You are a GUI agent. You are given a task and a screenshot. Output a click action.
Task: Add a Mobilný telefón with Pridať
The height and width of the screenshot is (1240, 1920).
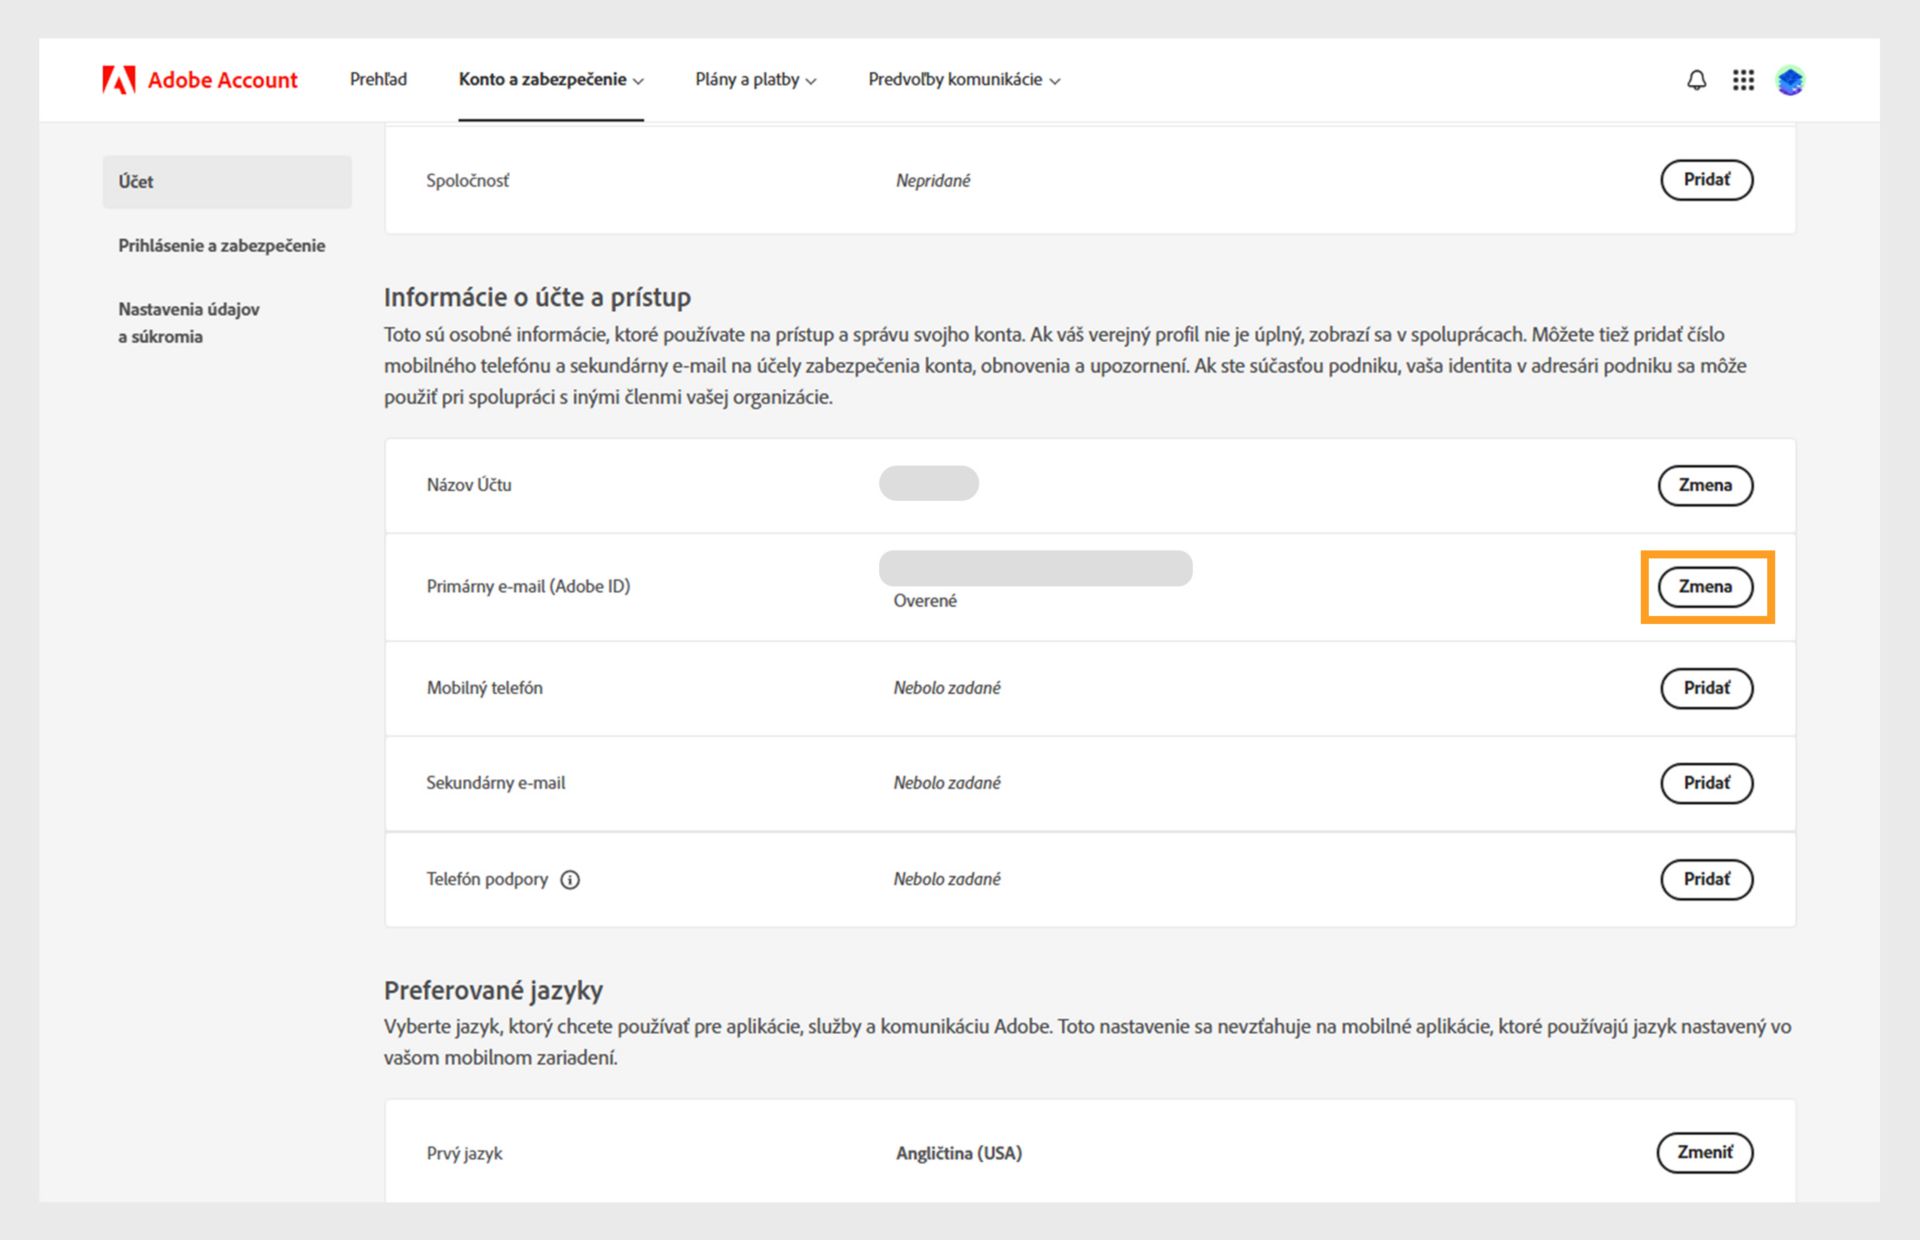1706,688
